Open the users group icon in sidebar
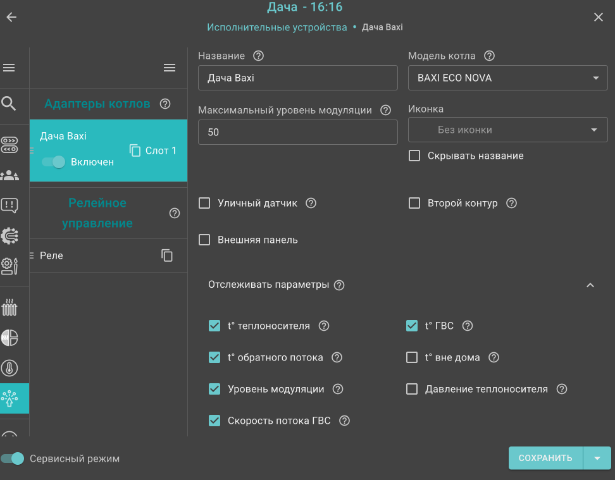This screenshot has height=480, width=615. (10, 175)
